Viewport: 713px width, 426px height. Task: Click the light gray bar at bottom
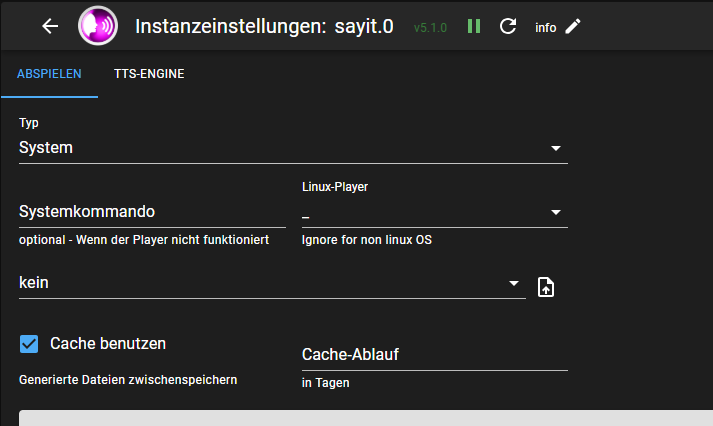366,418
